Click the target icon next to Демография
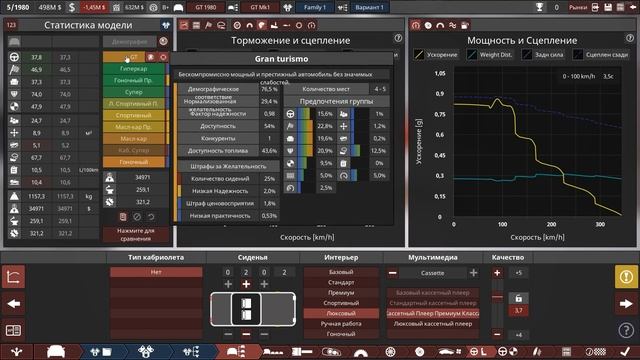 coord(163,41)
